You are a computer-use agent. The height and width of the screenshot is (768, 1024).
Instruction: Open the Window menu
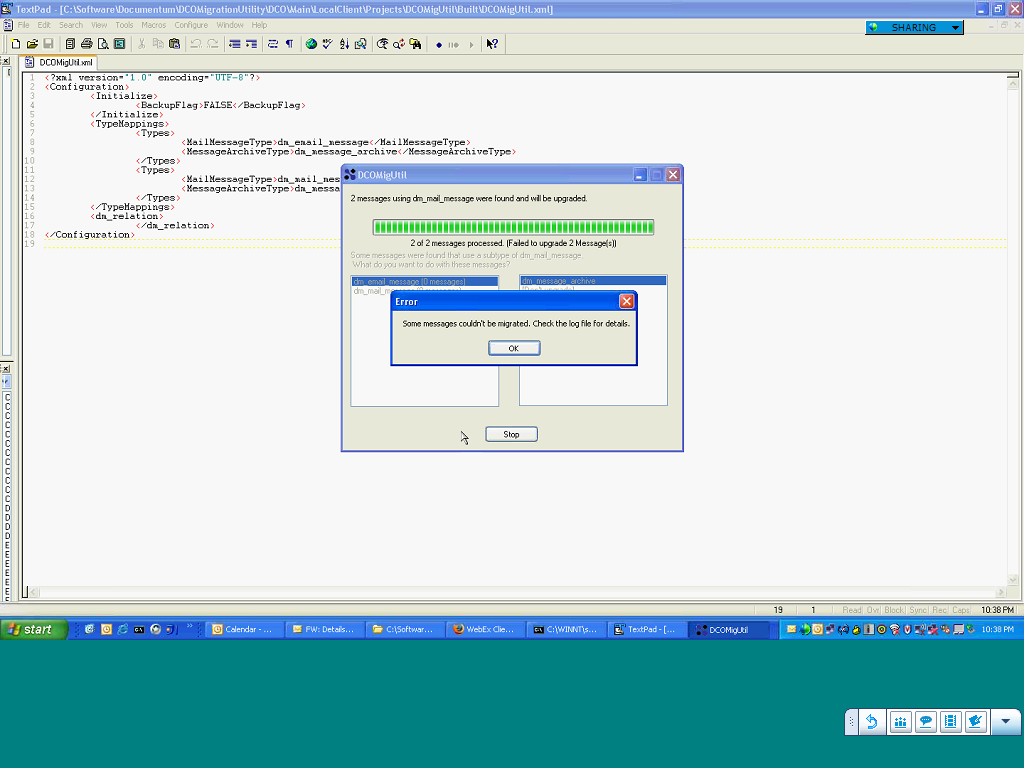(230, 25)
